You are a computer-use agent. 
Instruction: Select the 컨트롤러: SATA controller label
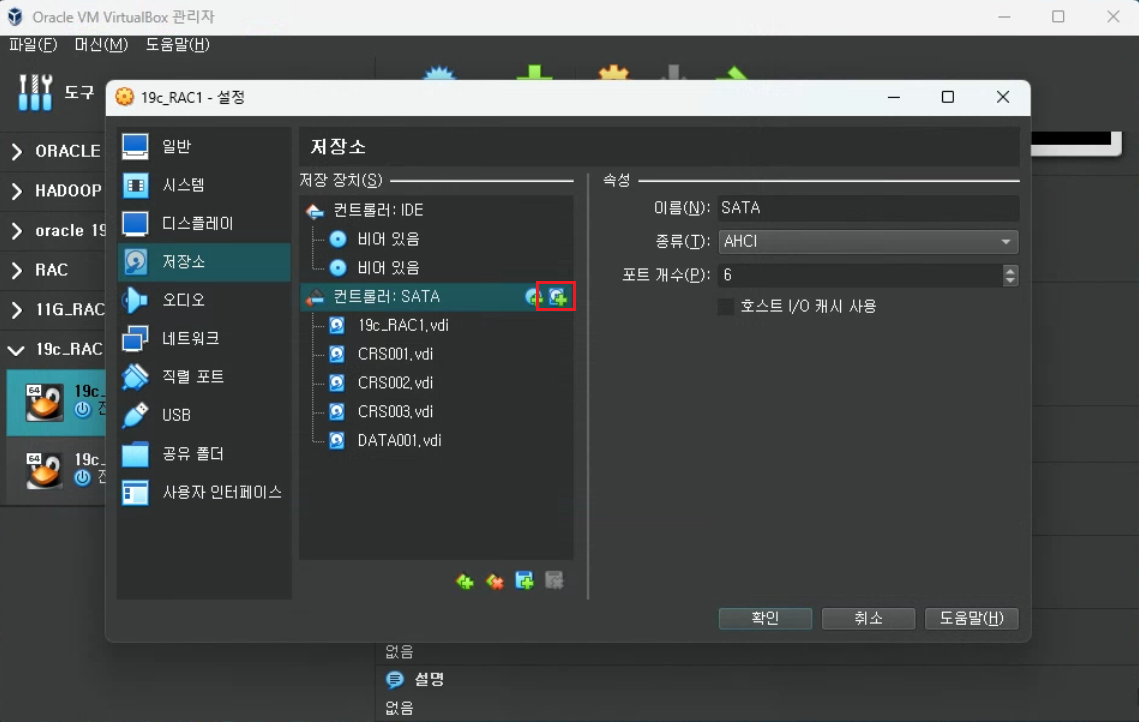click(x=386, y=296)
